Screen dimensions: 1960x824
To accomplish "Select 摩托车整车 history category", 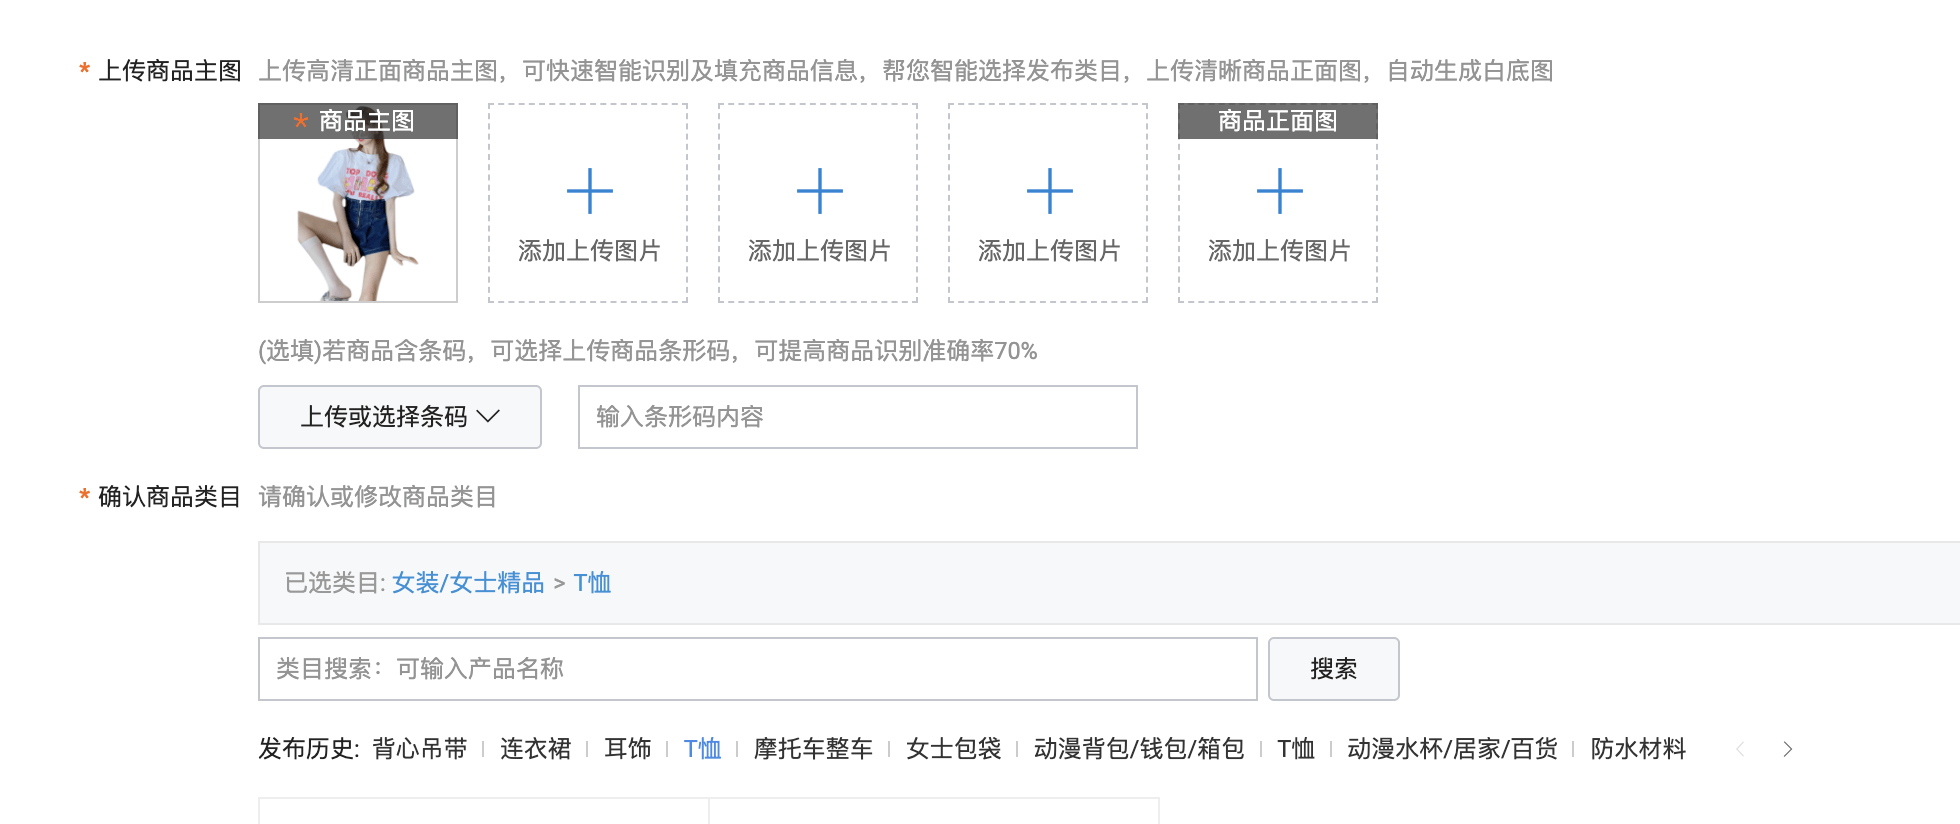I will pyautogui.click(x=813, y=749).
